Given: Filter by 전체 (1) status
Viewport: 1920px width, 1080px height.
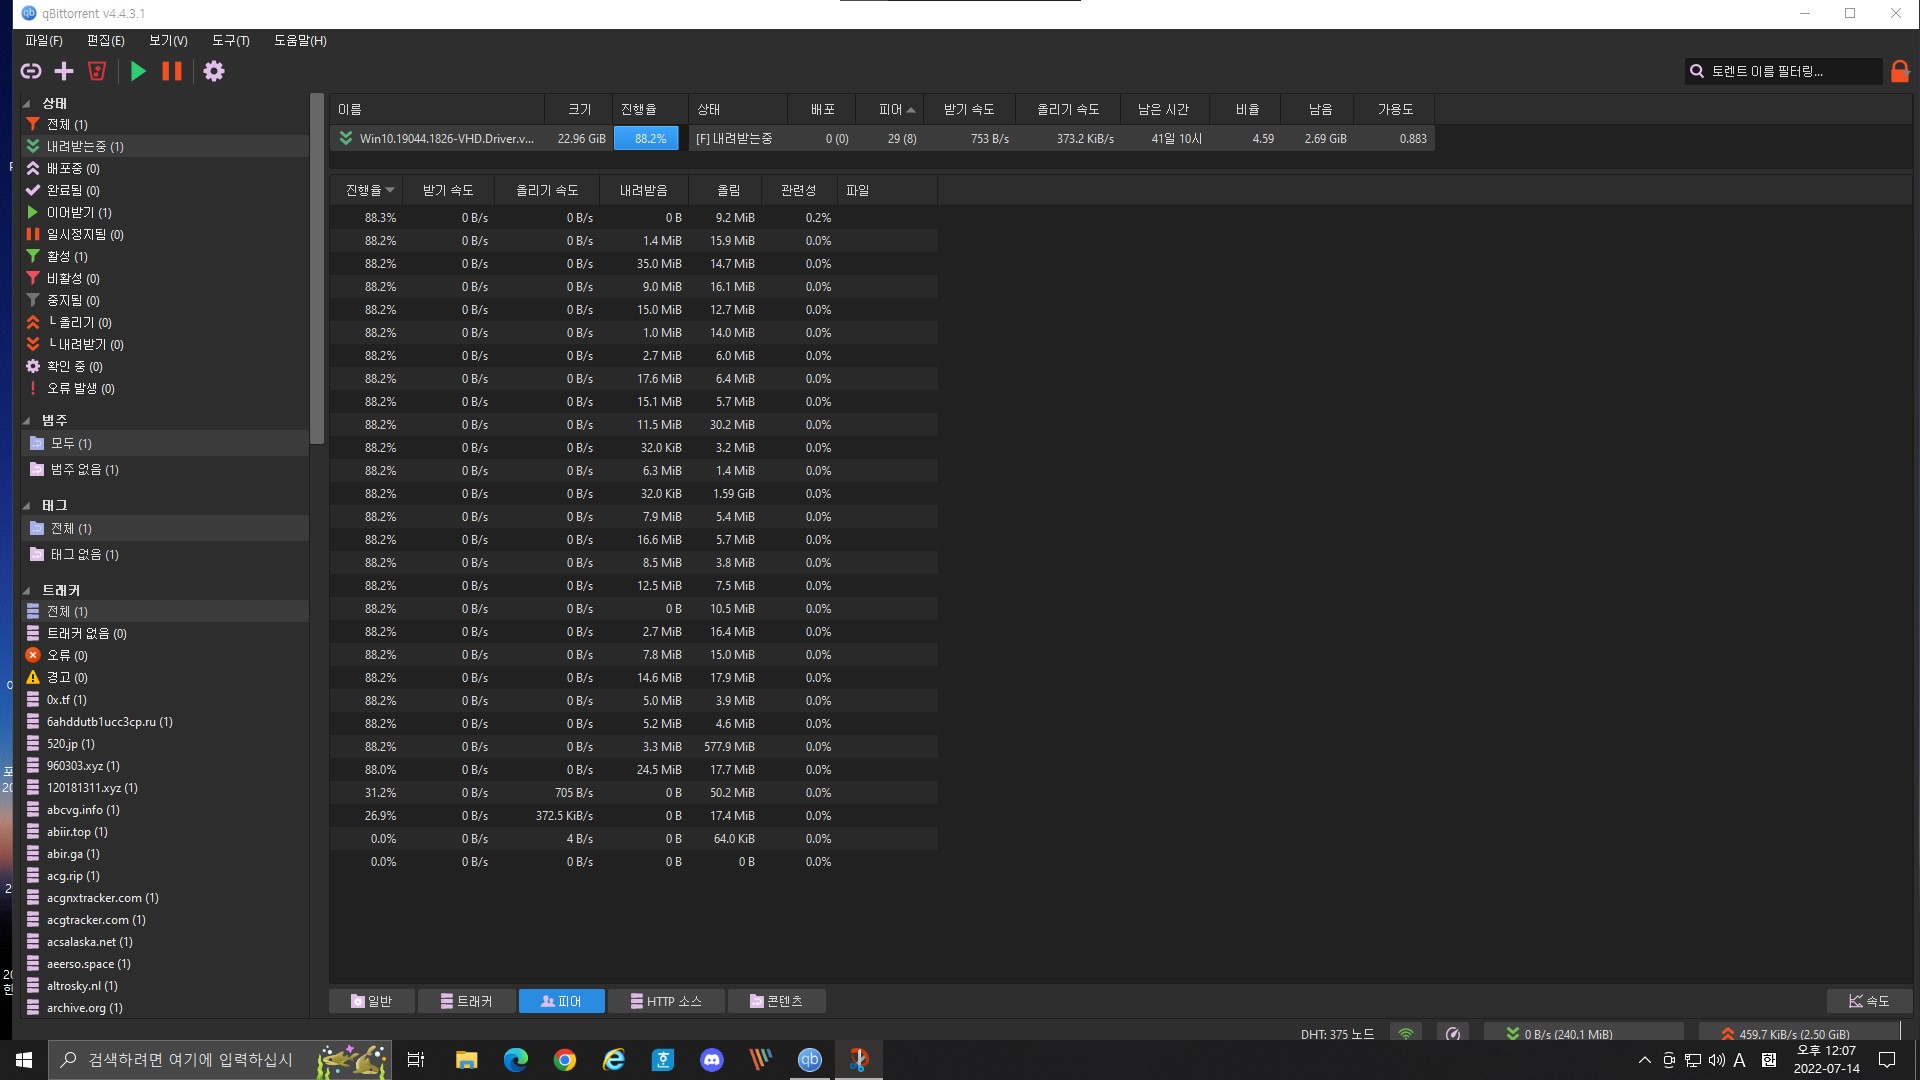Looking at the screenshot, I should [165, 124].
